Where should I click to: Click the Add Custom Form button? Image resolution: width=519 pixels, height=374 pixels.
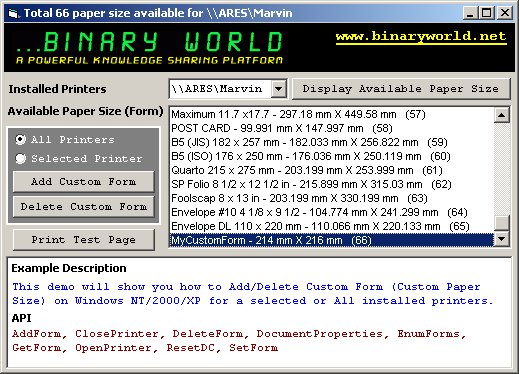83,182
